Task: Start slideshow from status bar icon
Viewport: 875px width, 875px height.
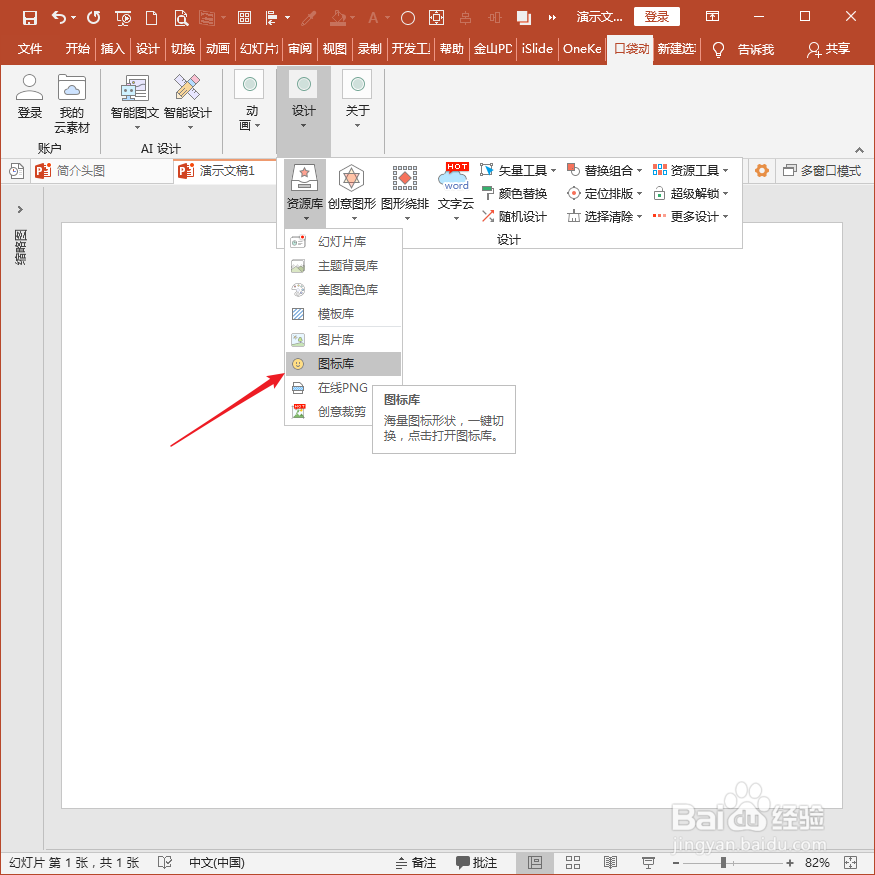Action: click(x=648, y=863)
